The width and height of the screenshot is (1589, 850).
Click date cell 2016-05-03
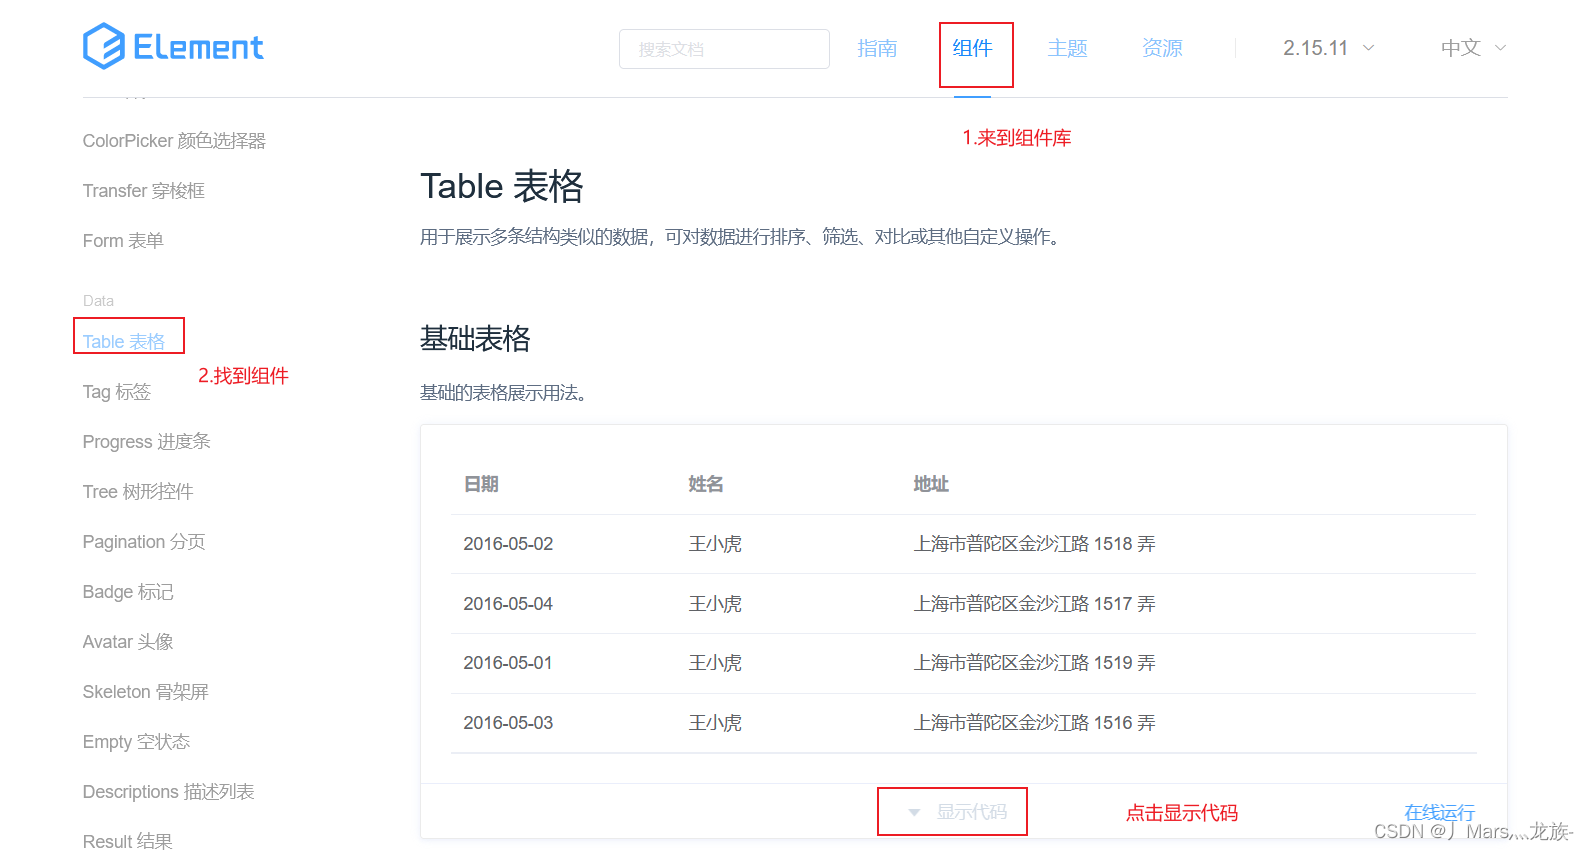point(508,723)
